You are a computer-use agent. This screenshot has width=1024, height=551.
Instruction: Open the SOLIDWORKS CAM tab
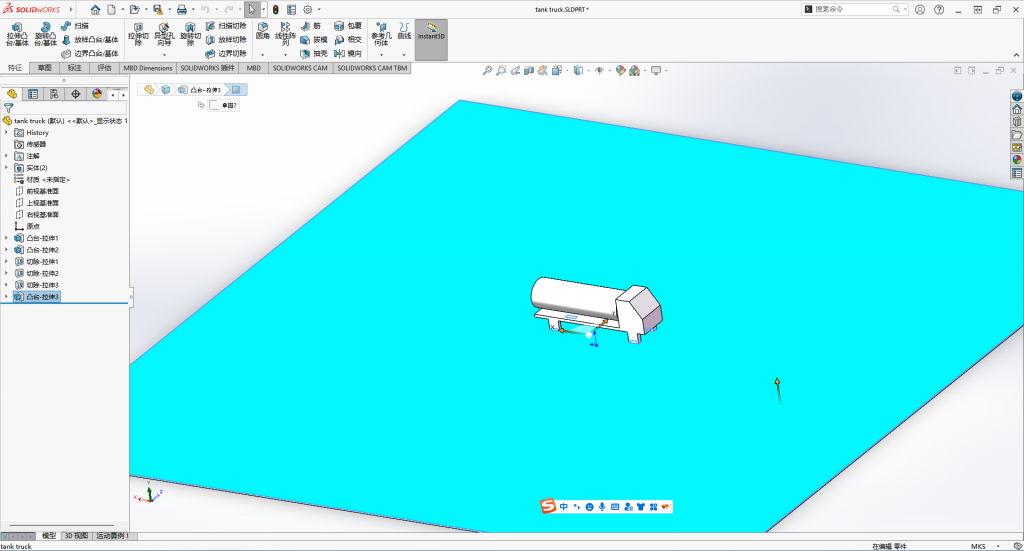[300, 68]
